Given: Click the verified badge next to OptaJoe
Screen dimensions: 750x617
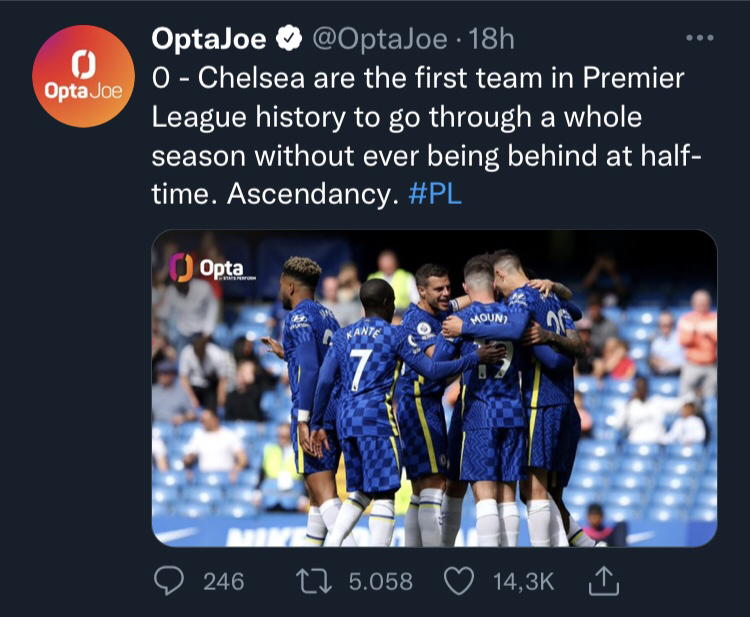Looking at the screenshot, I should tap(289, 39).
